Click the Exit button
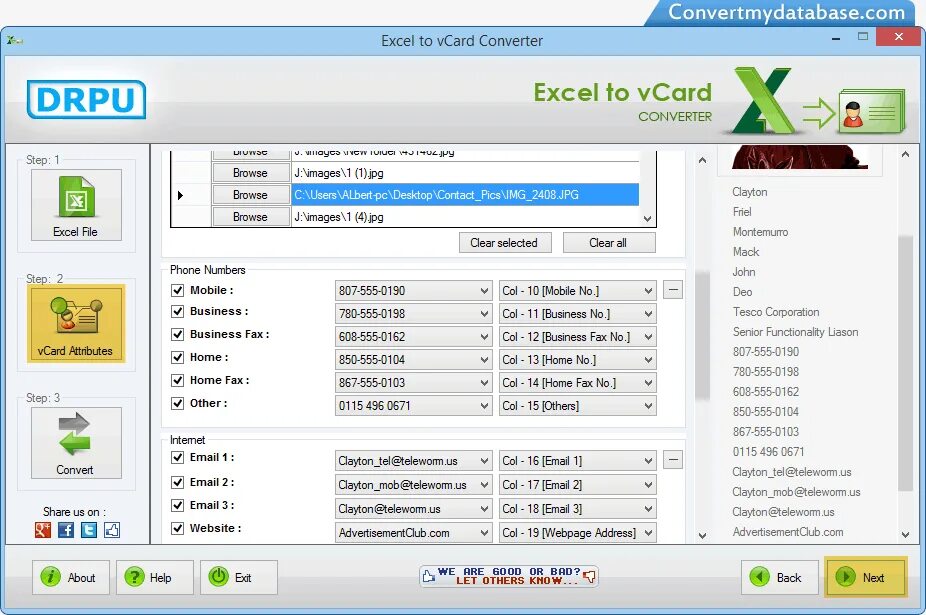Screen dimensions: 926x615 pos(239,577)
